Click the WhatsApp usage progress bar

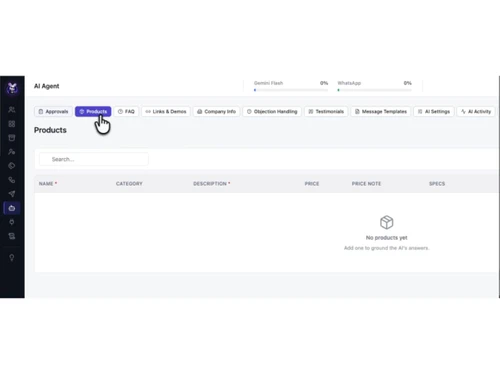(x=374, y=90)
